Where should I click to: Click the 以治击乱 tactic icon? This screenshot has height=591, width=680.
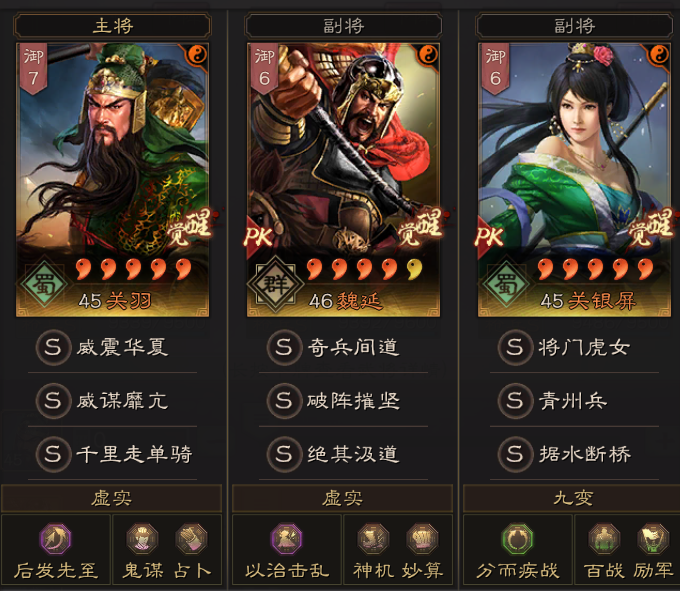(286, 539)
